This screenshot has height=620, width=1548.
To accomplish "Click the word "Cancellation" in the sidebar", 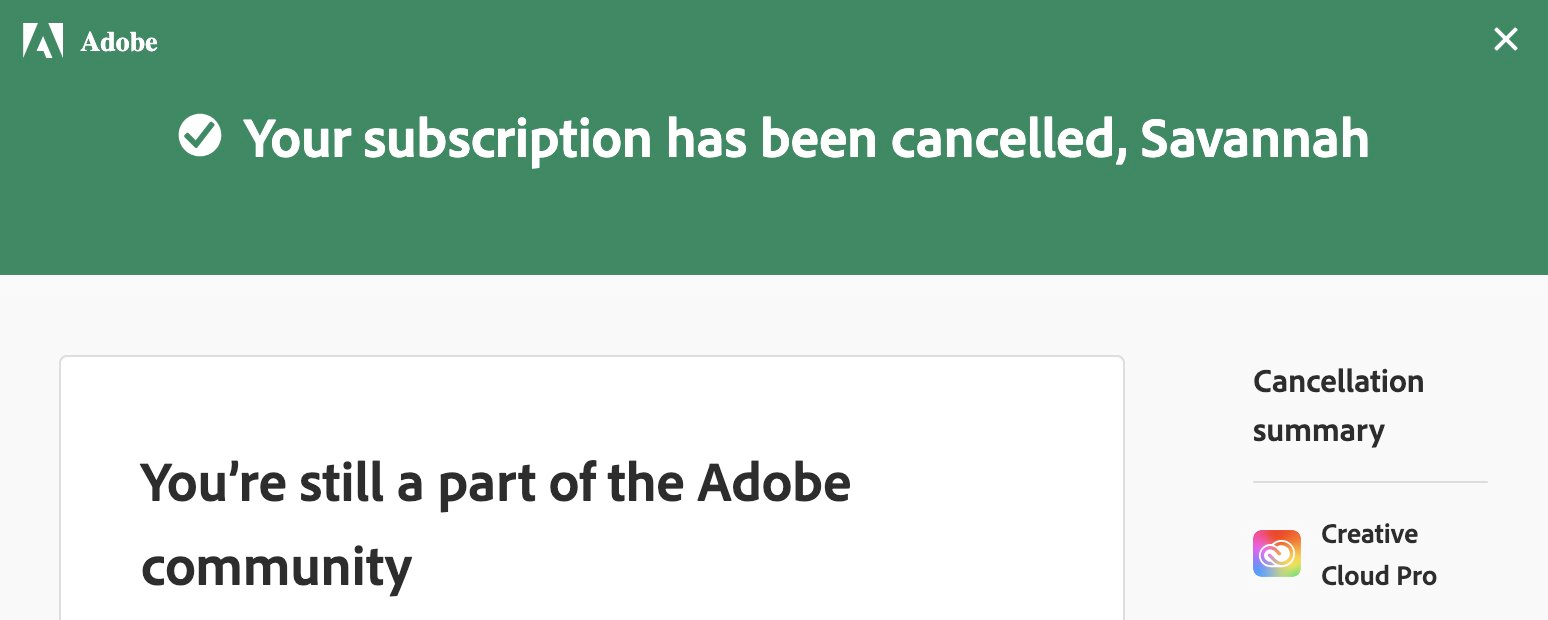I will click(x=1338, y=381).
